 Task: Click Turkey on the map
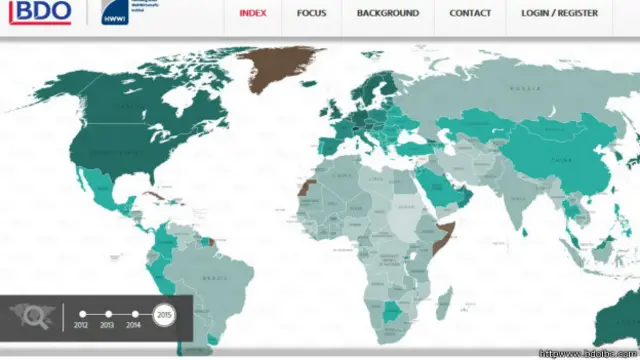click(414, 148)
